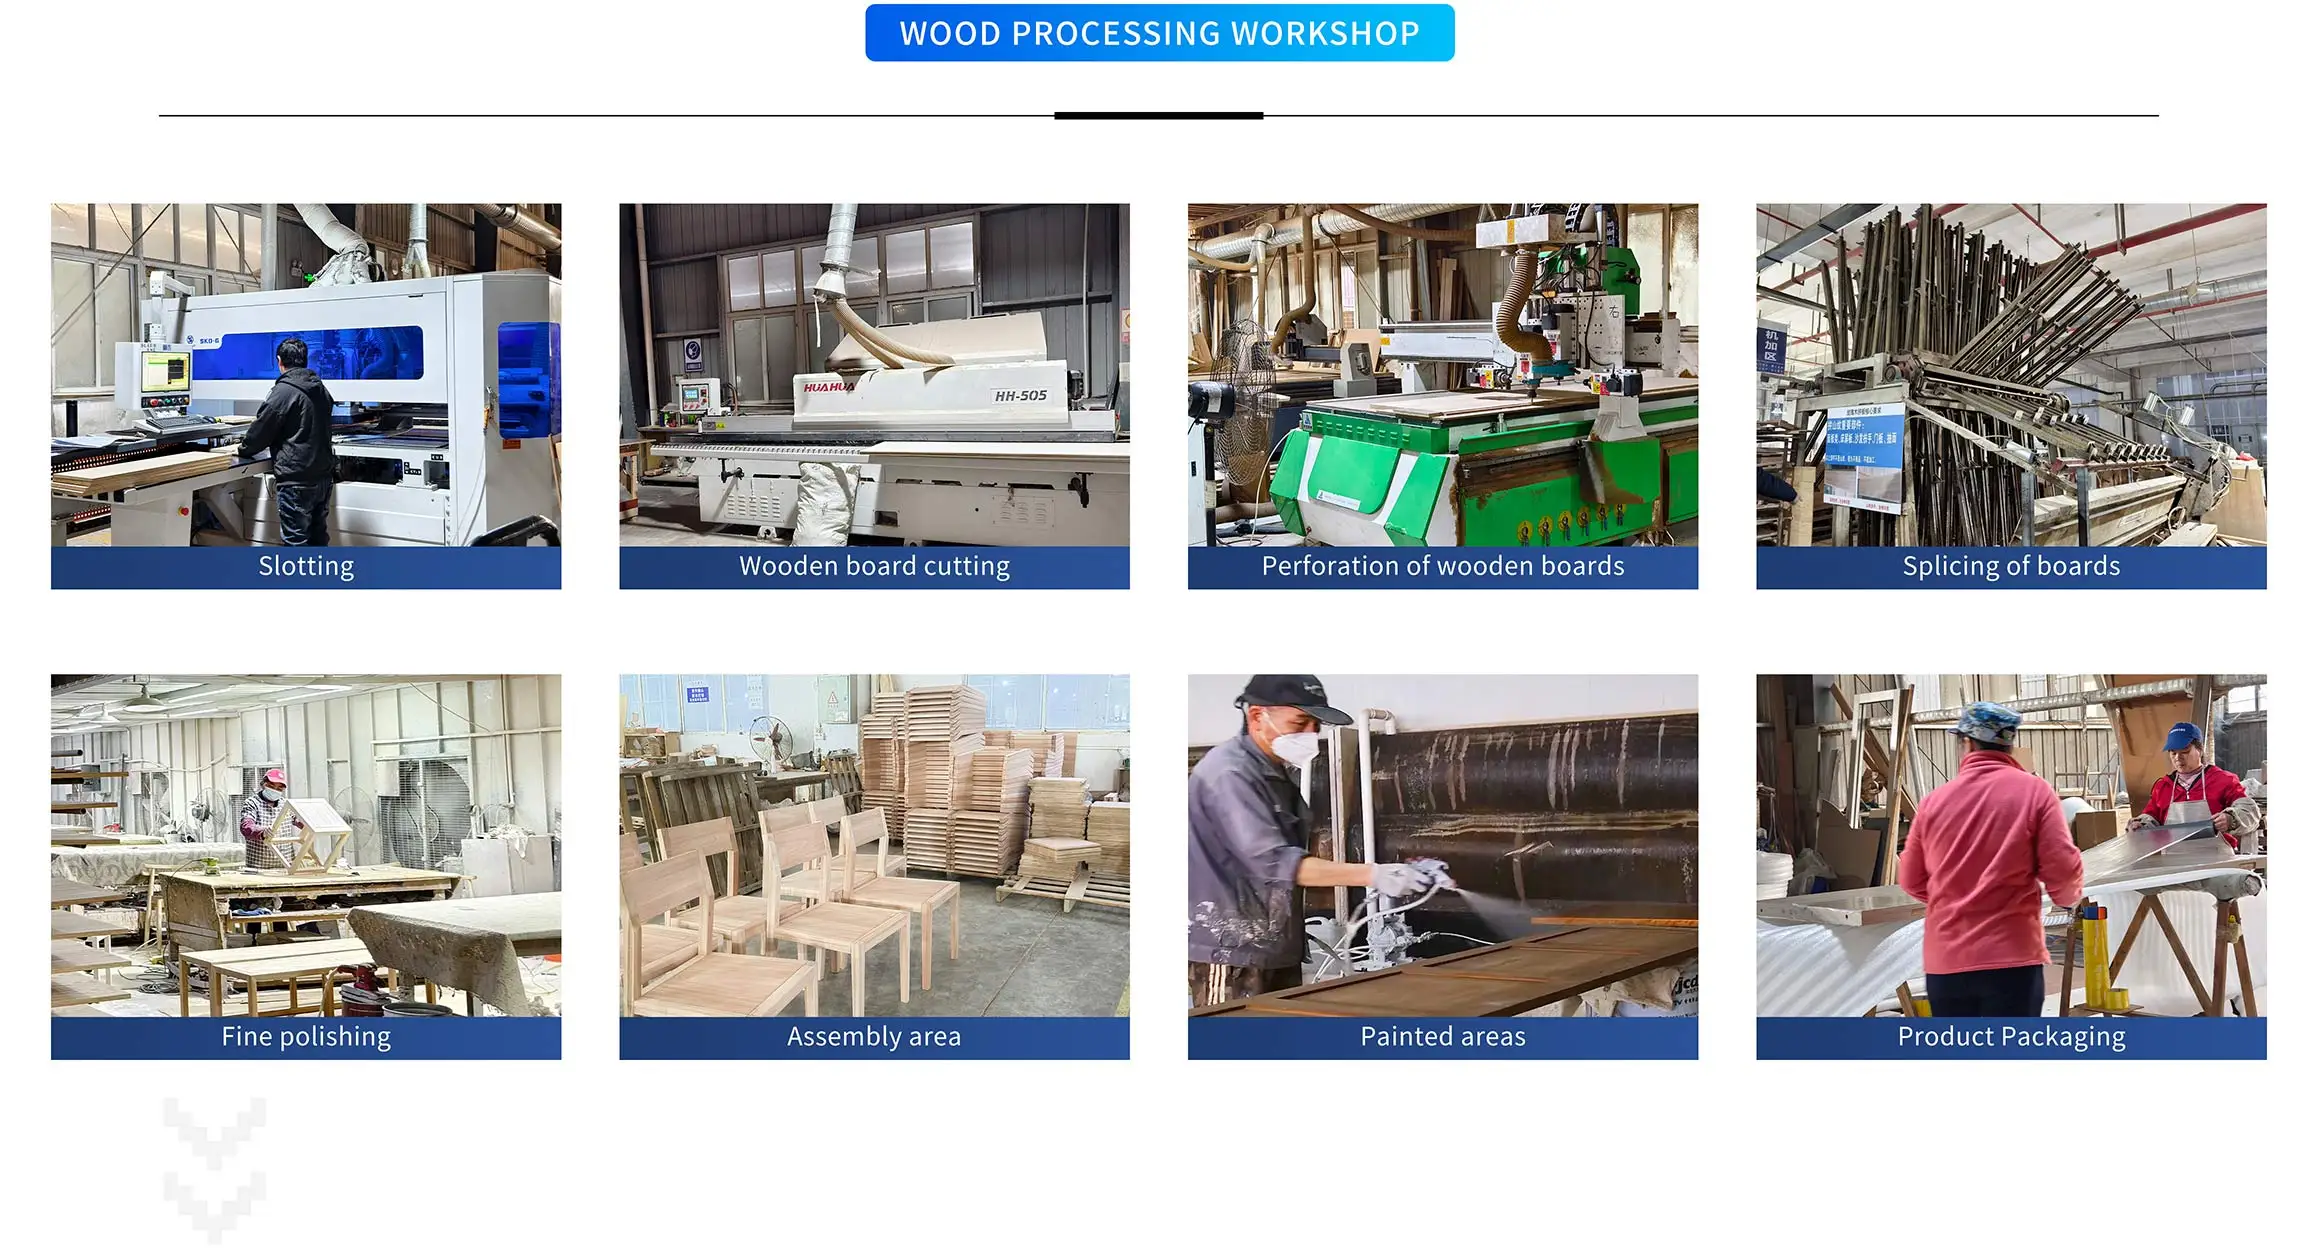Click the Perforation of wooden boards caption

[1443, 567]
